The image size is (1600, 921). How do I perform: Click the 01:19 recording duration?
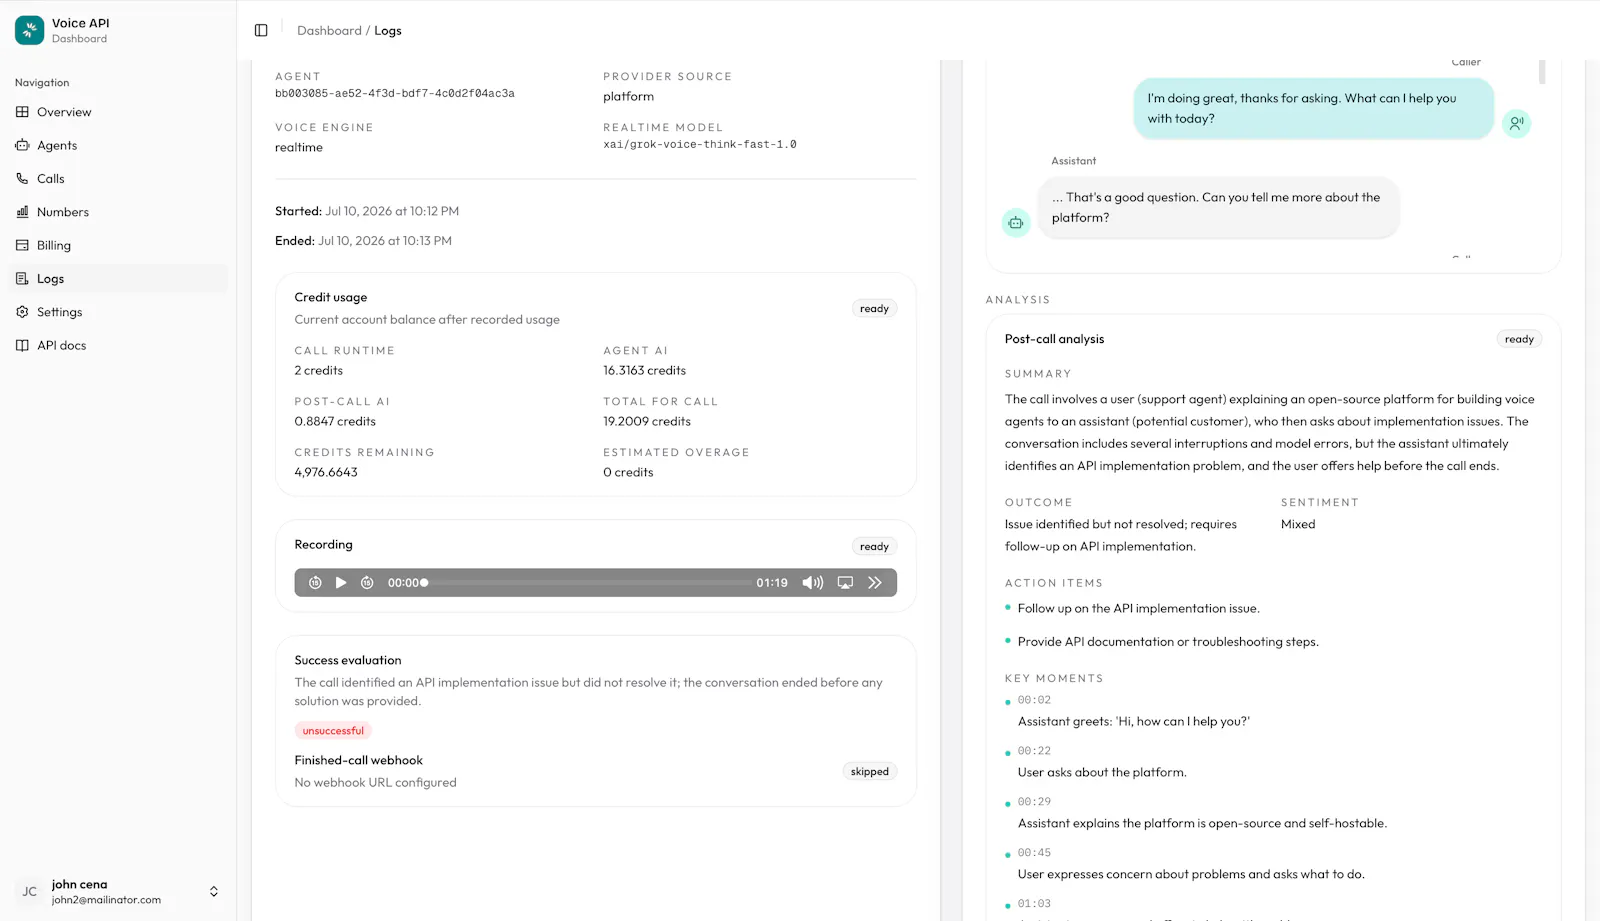(772, 583)
